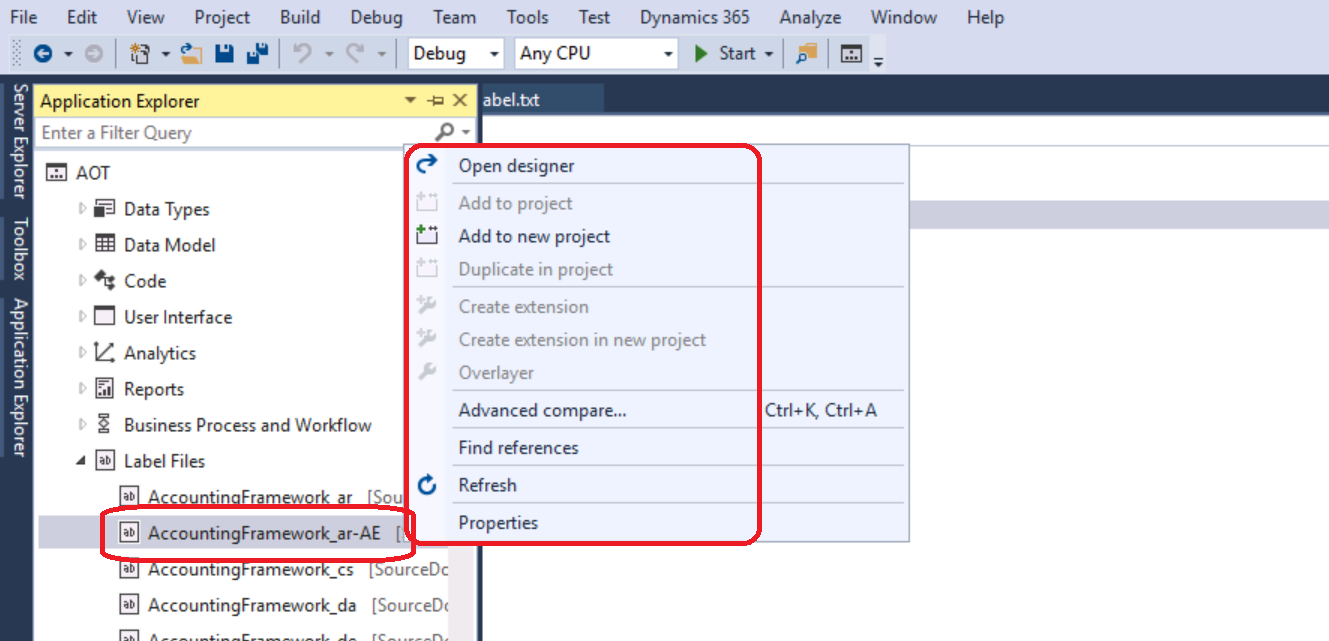This screenshot has height=641, width=1329.
Task: Open the Any CPU platform dropdown
Action: click(666, 53)
